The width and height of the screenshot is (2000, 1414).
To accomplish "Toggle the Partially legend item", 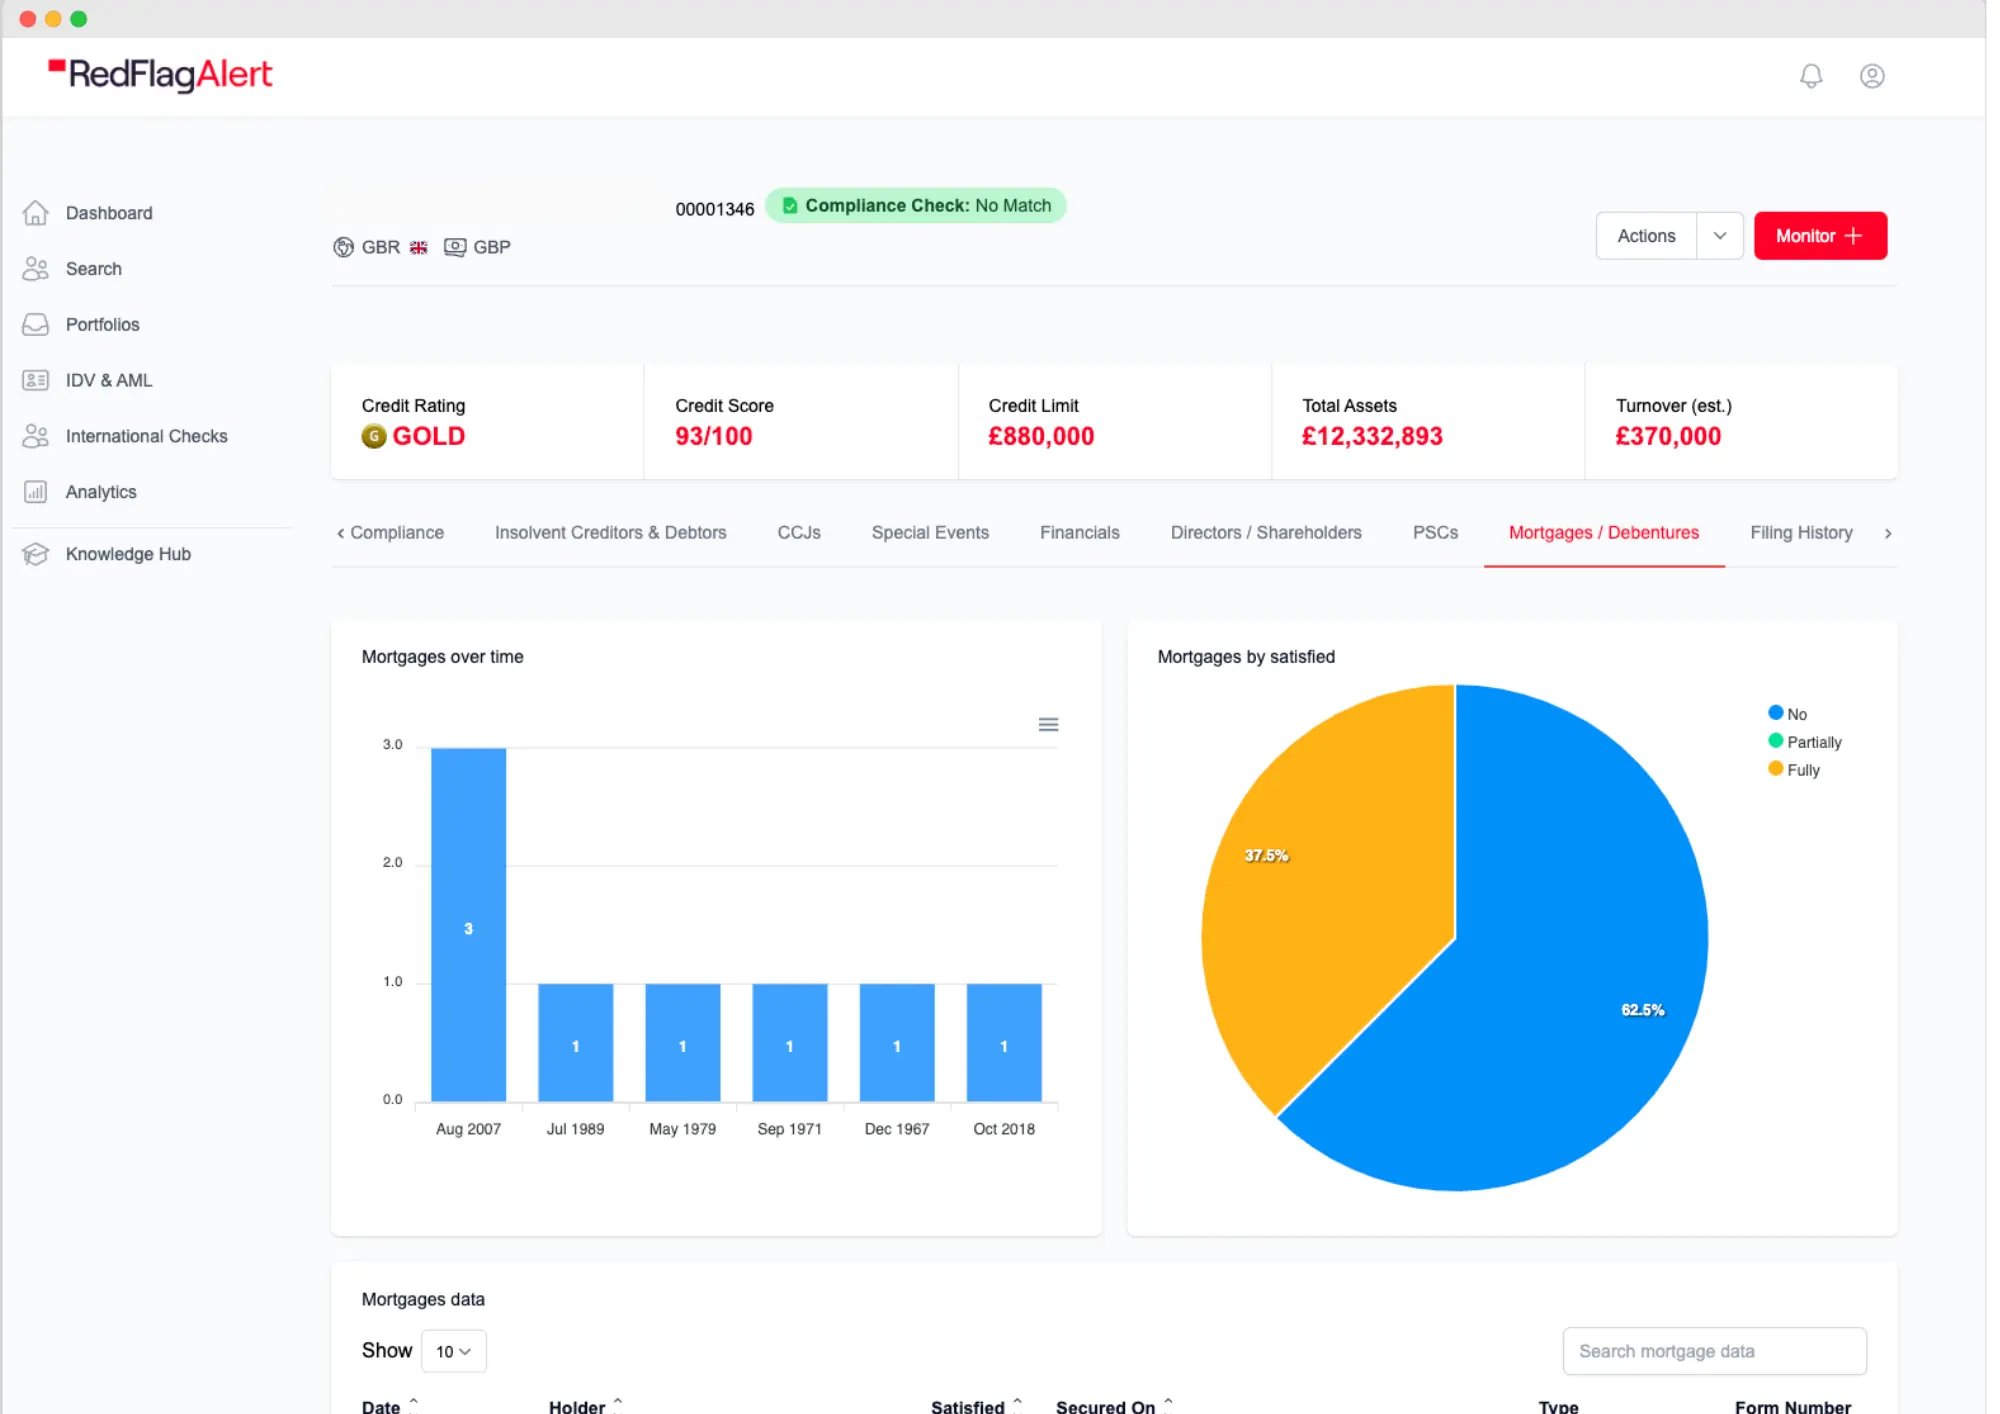I will click(x=1804, y=742).
